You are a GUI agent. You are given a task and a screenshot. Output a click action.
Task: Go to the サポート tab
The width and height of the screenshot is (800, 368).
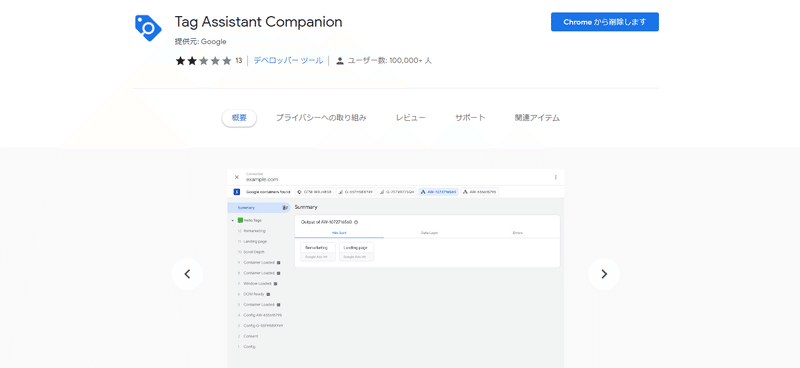coord(470,118)
